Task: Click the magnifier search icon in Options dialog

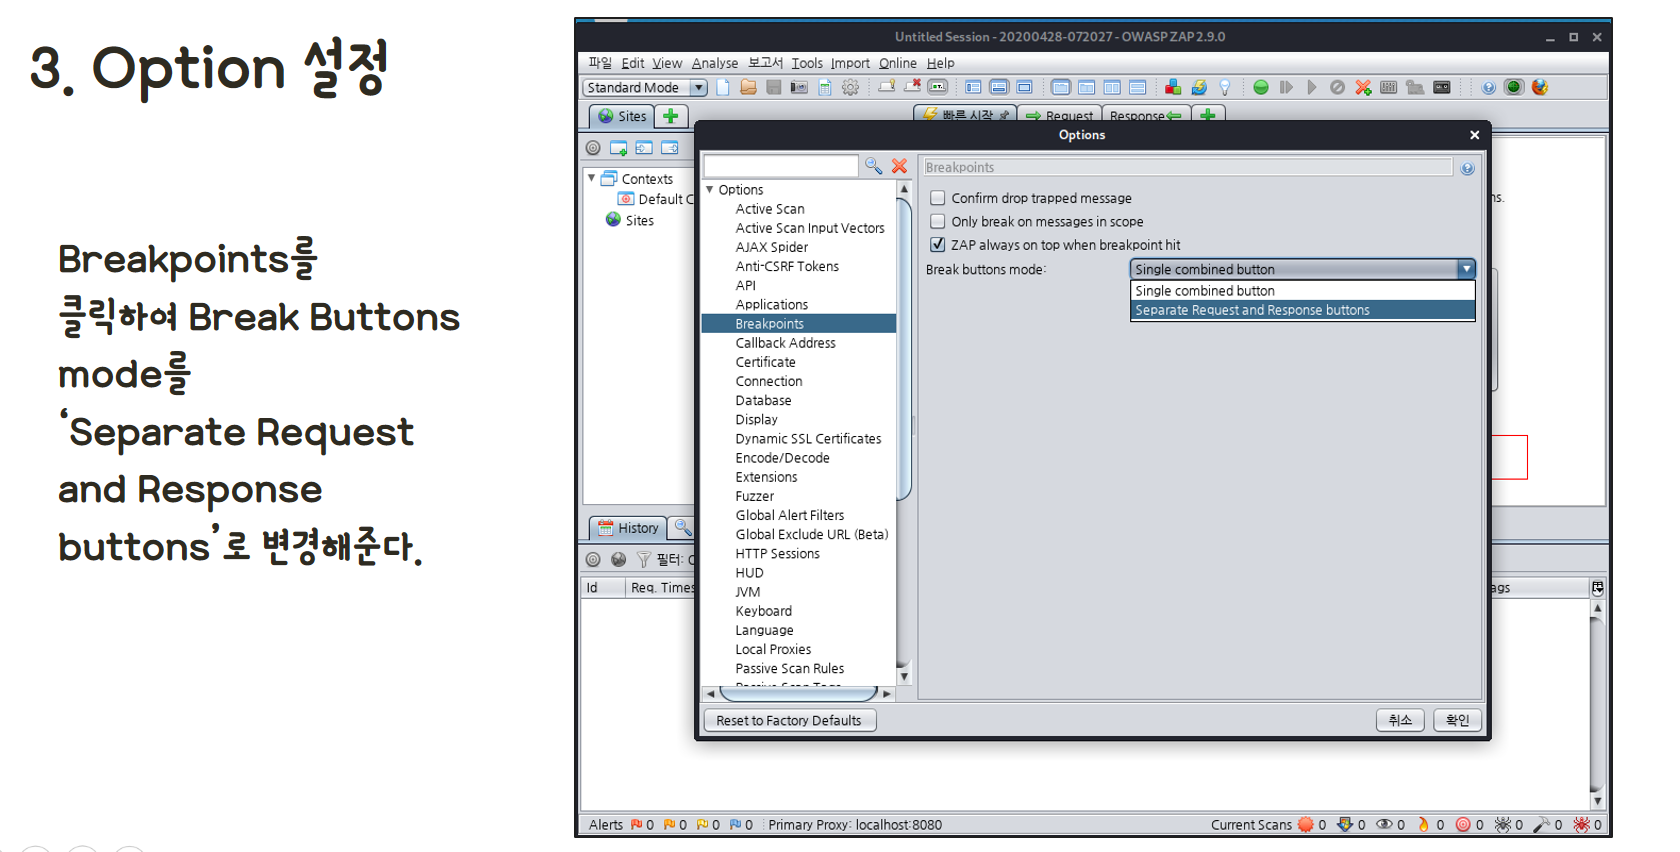Action: point(874,166)
